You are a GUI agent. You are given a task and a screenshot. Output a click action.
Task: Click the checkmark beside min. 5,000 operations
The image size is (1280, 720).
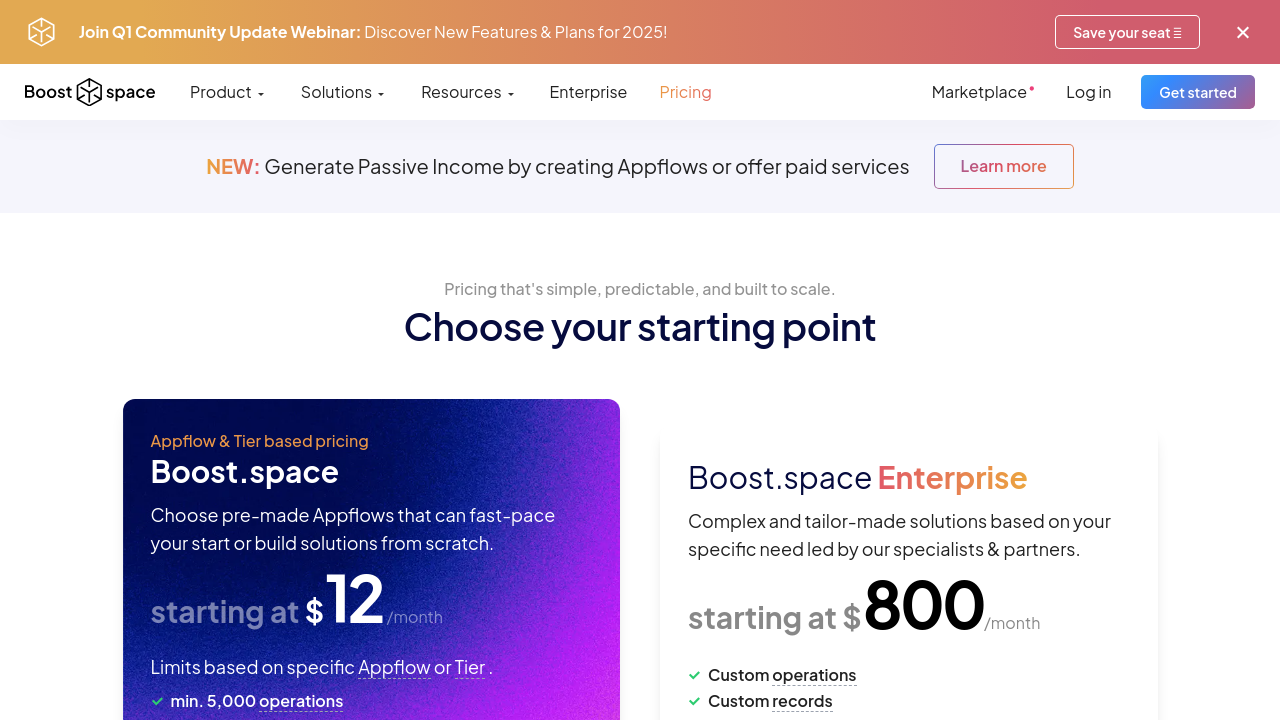point(157,702)
